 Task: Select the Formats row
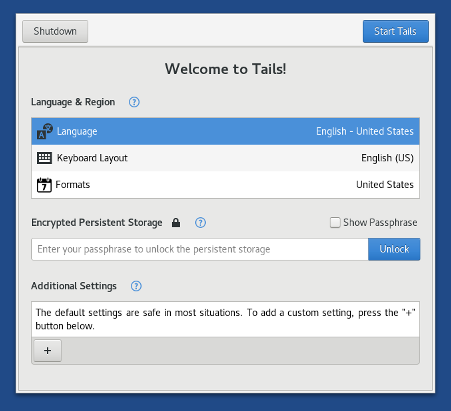click(225, 185)
